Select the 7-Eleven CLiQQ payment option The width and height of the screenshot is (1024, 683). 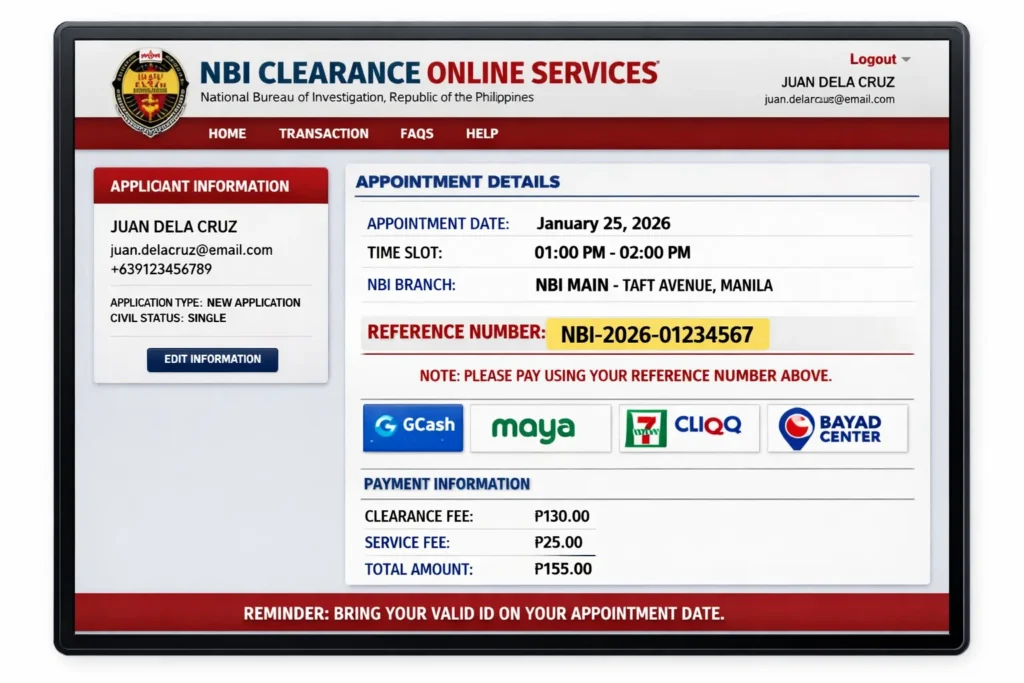point(688,427)
